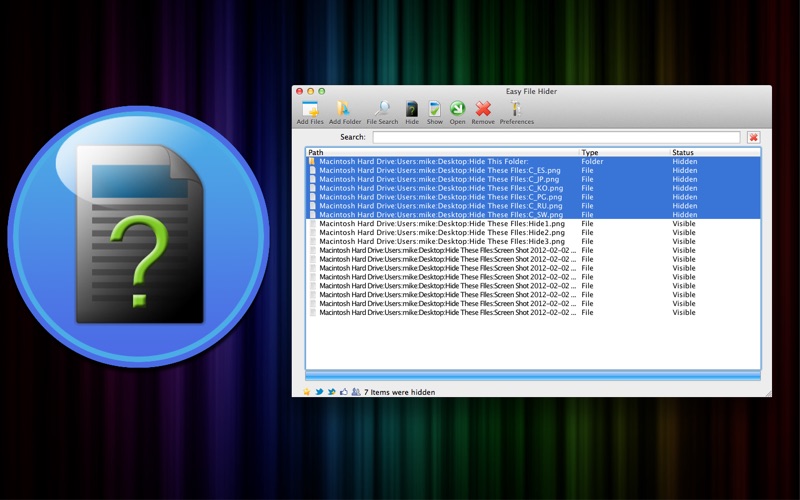The height and width of the screenshot is (500, 800).
Task: Click the star icon in status bar
Action: 307,392
